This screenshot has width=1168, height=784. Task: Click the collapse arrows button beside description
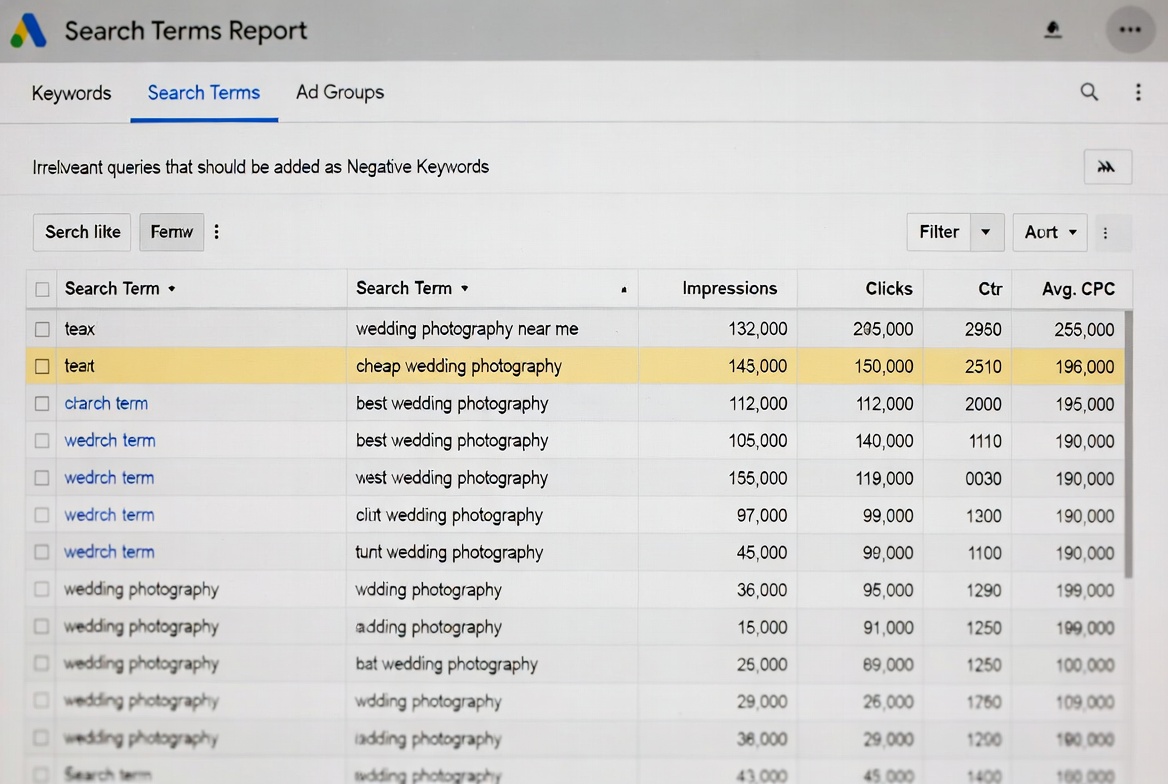[x=1107, y=167]
